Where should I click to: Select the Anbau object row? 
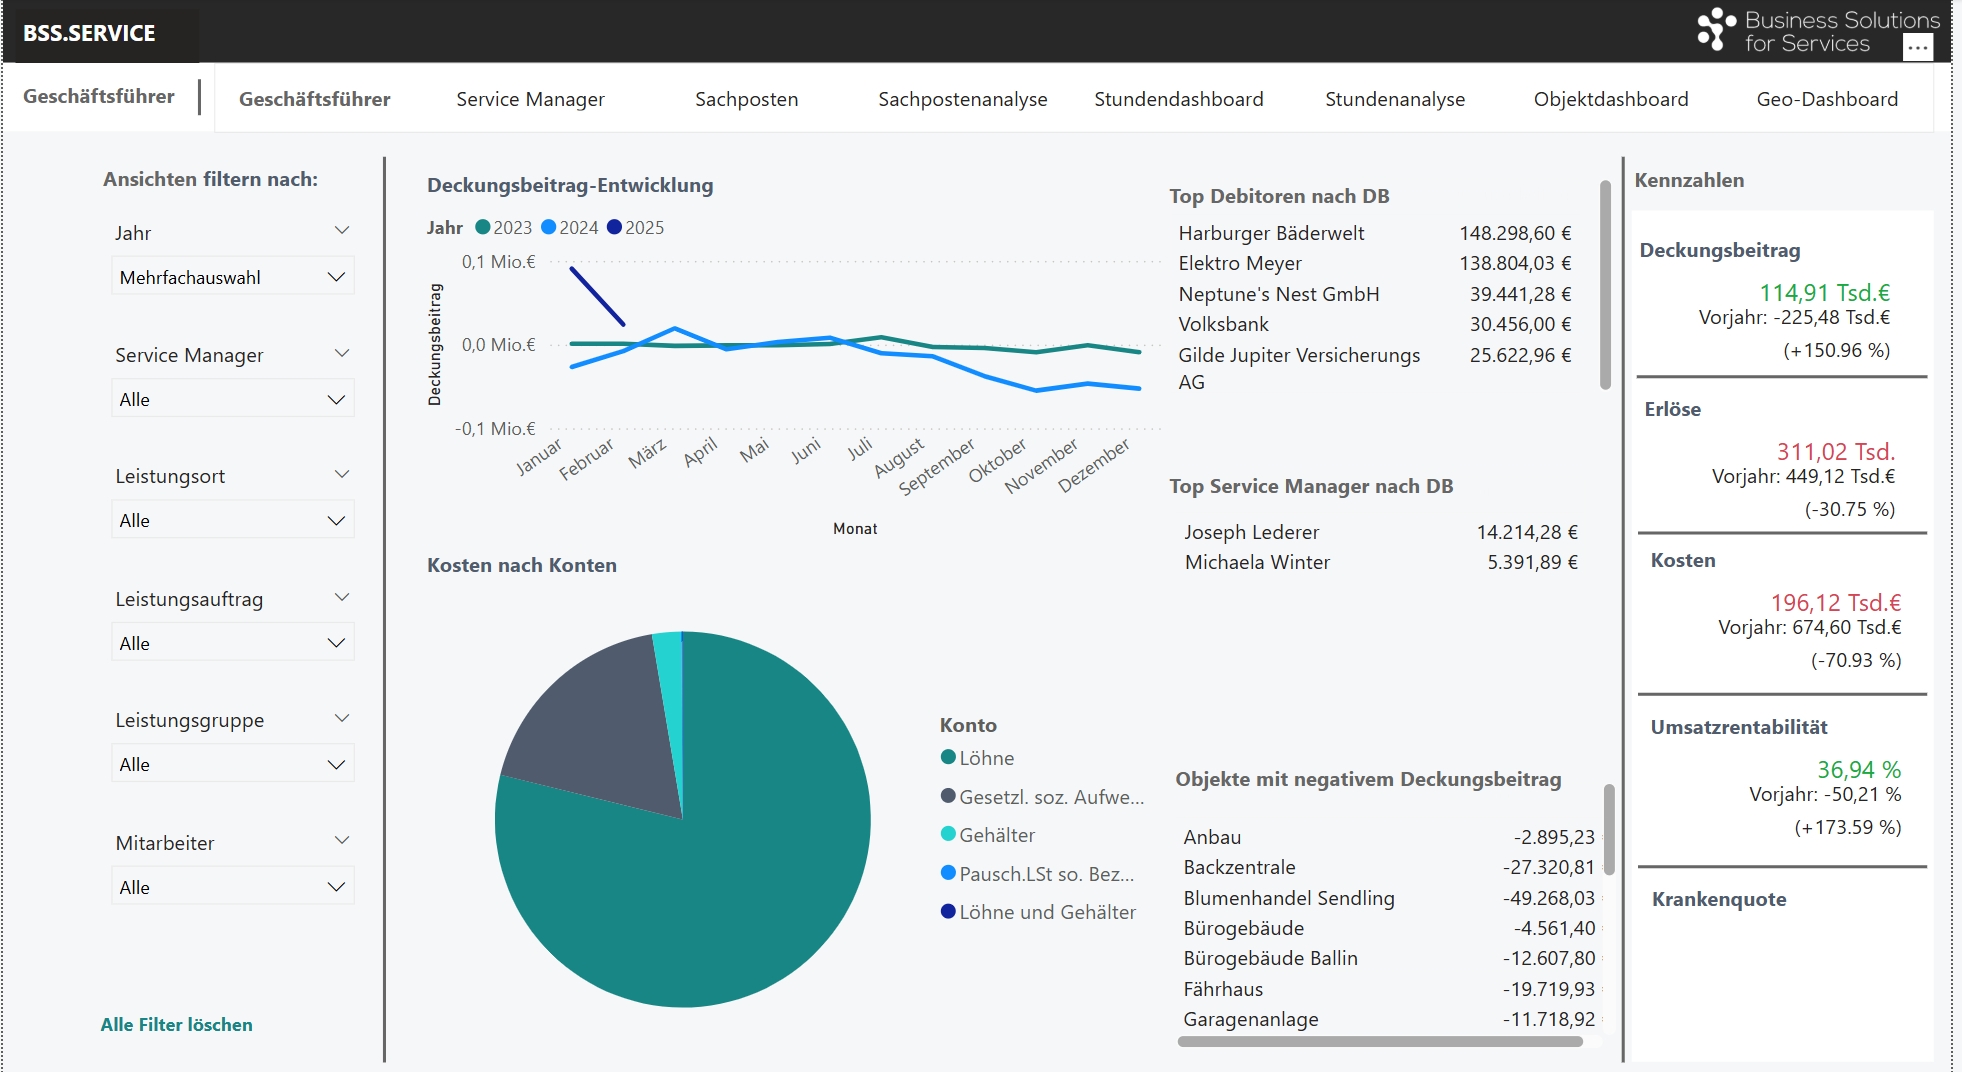1389,837
